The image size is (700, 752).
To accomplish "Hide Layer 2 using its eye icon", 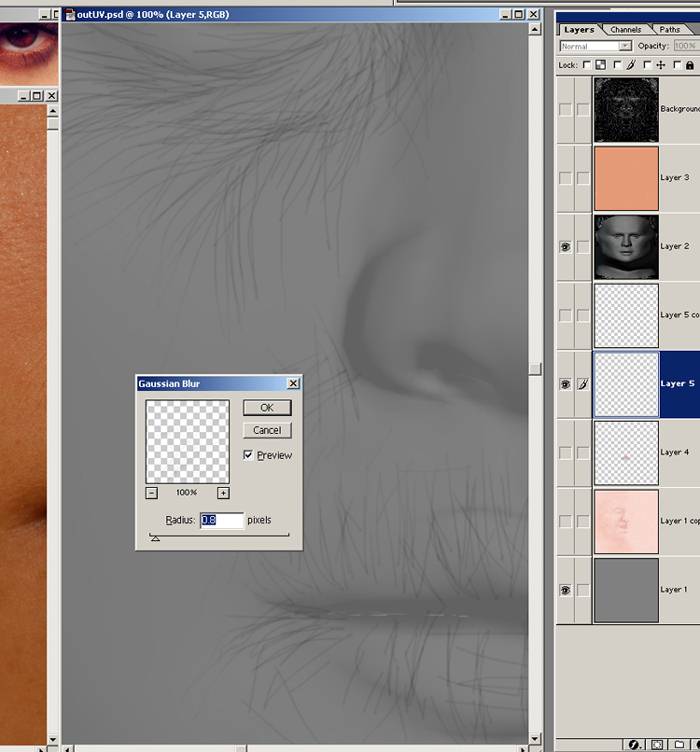I will click(565, 247).
